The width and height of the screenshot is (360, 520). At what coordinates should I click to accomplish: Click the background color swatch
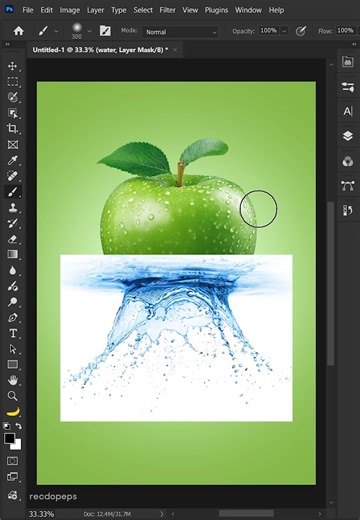[x=18, y=446]
